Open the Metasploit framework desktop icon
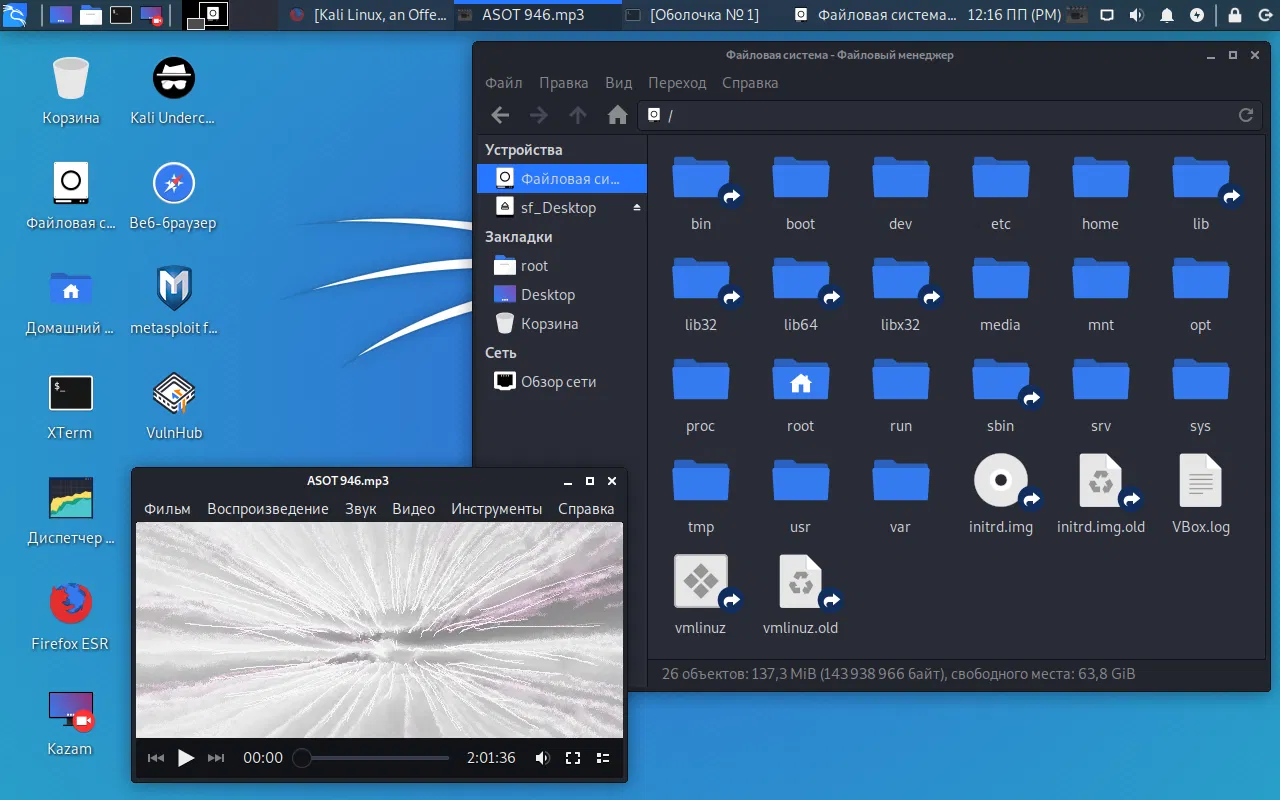The width and height of the screenshot is (1280, 800). (174, 290)
